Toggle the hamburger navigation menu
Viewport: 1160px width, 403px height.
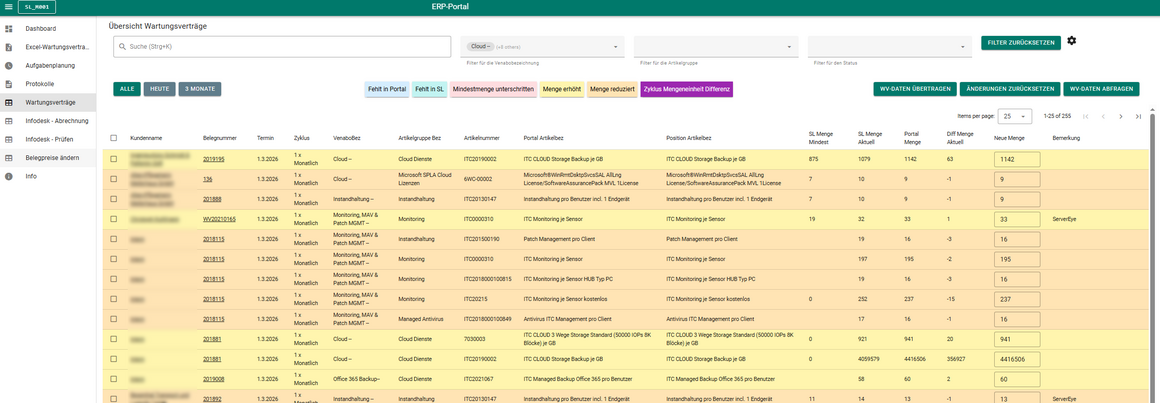9,7
